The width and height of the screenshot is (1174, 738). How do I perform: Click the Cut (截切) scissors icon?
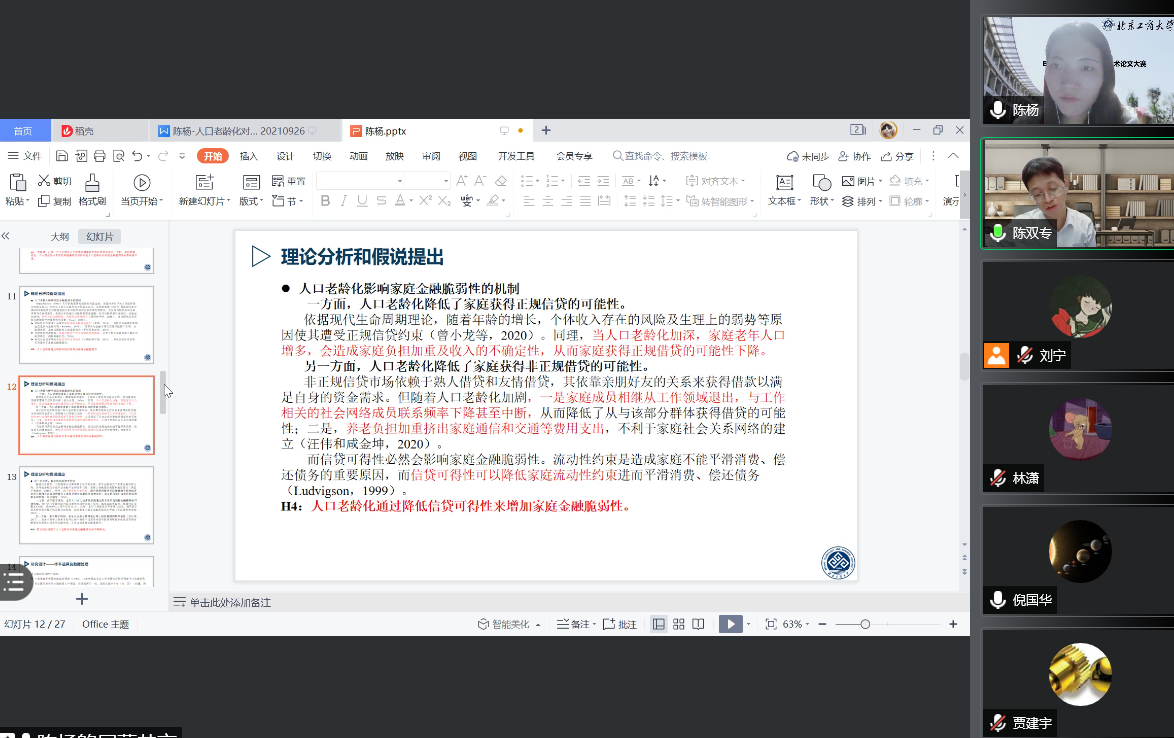click(x=45, y=181)
